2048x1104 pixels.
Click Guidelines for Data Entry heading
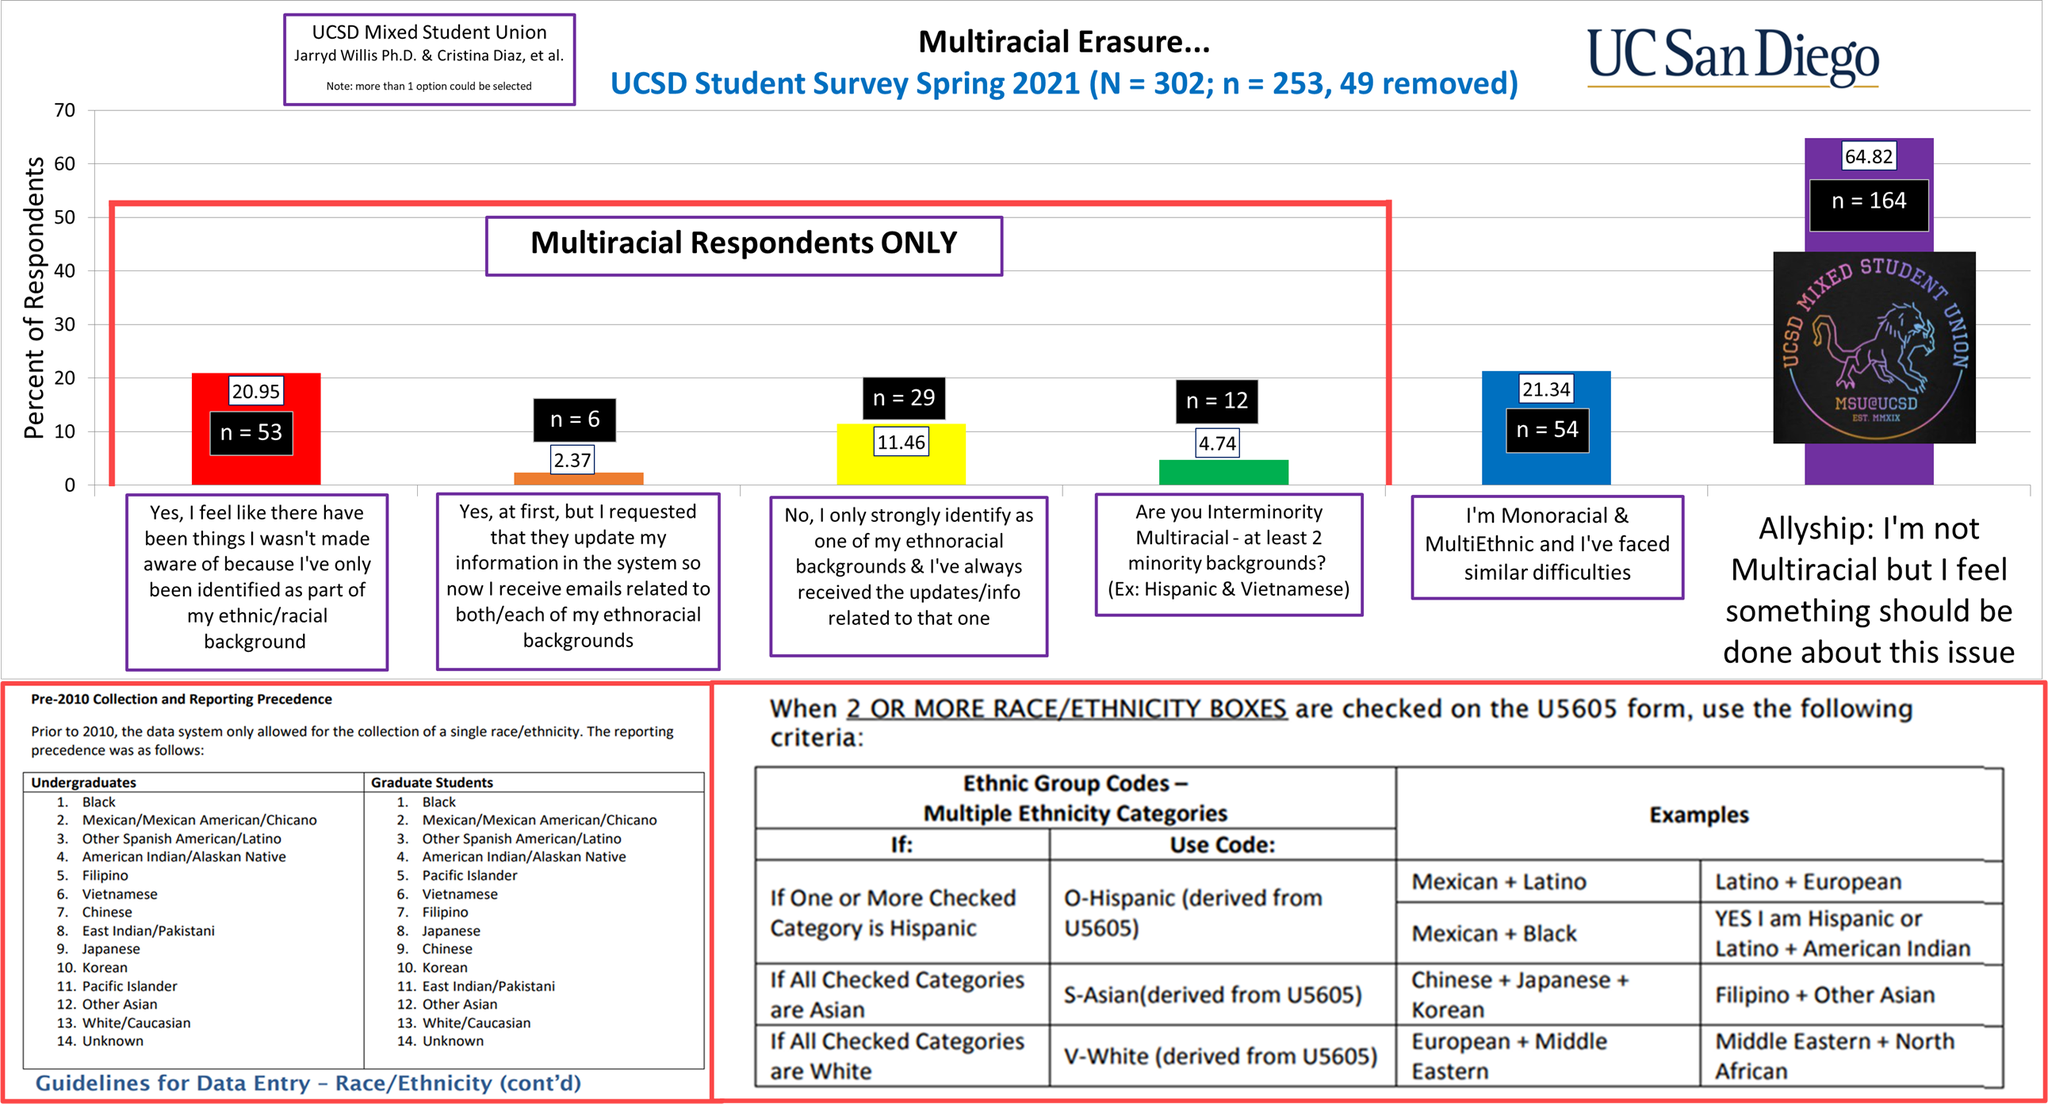tap(308, 1083)
